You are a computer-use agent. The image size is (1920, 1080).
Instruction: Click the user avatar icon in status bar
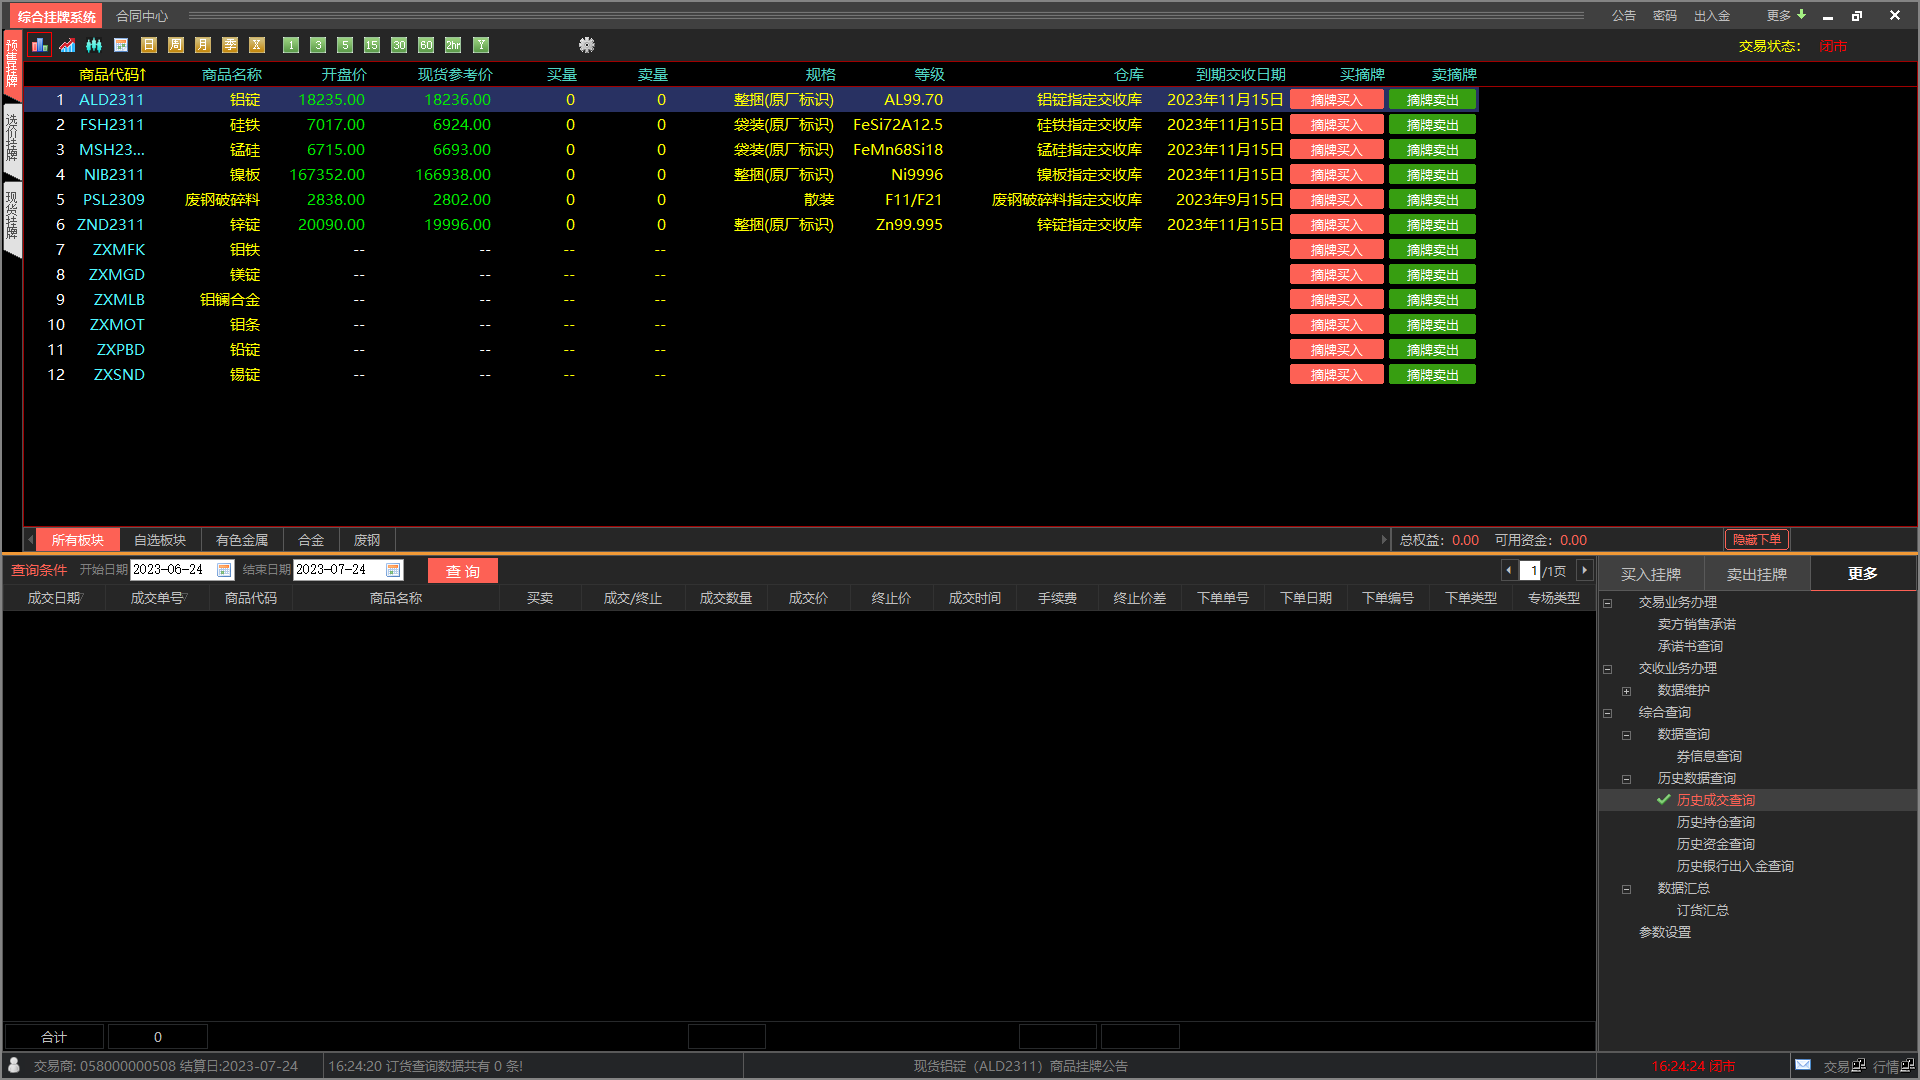[x=14, y=1065]
